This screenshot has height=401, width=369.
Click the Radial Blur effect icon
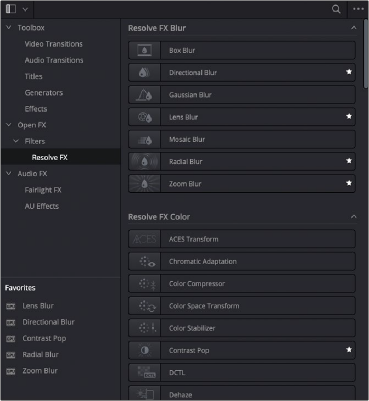pos(144,162)
